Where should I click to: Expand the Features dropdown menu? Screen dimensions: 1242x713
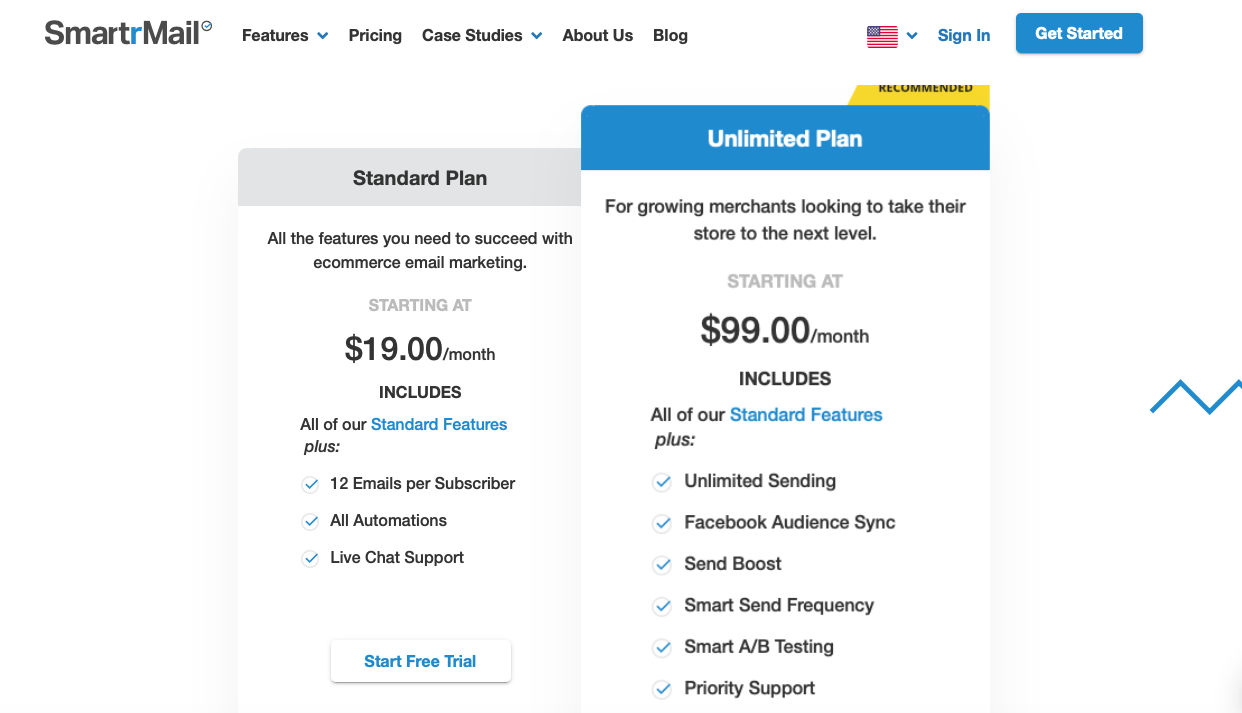pyautogui.click(x=285, y=36)
